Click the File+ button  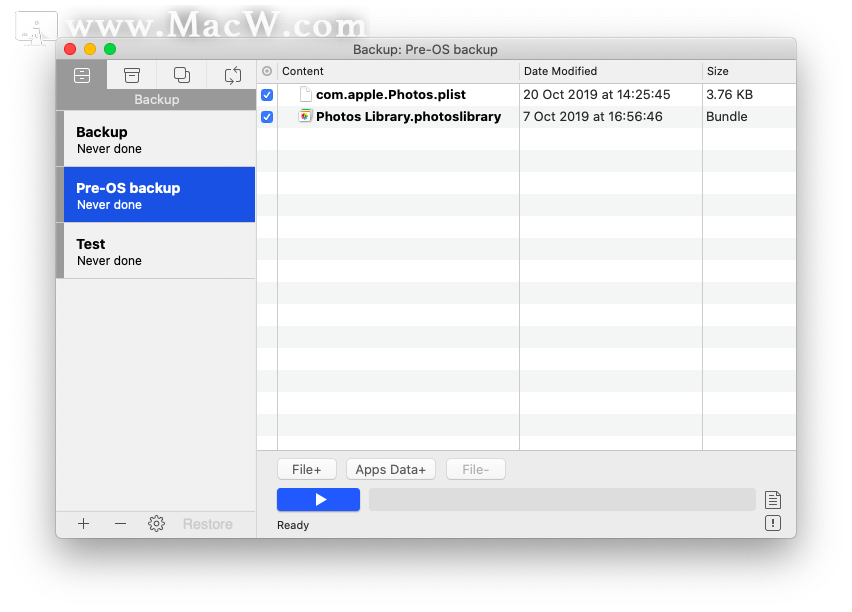click(x=306, y=470)
